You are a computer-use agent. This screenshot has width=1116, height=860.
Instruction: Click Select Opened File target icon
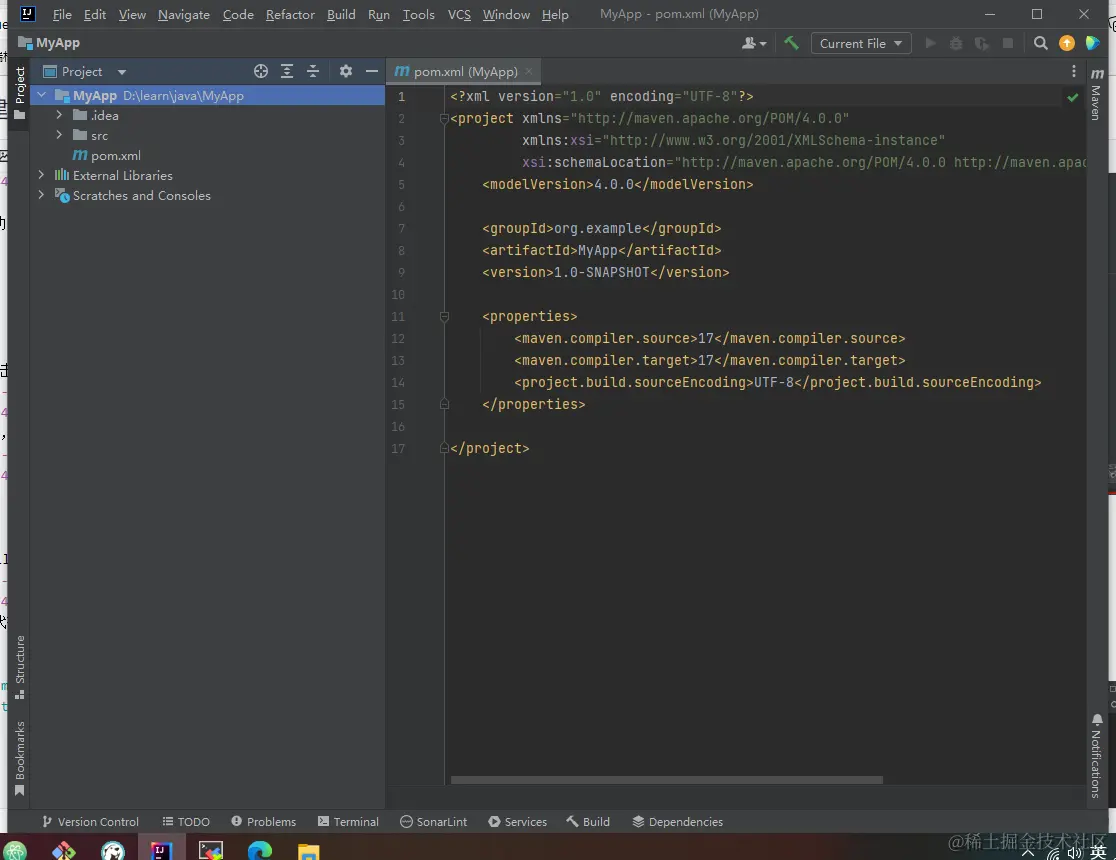261,71
